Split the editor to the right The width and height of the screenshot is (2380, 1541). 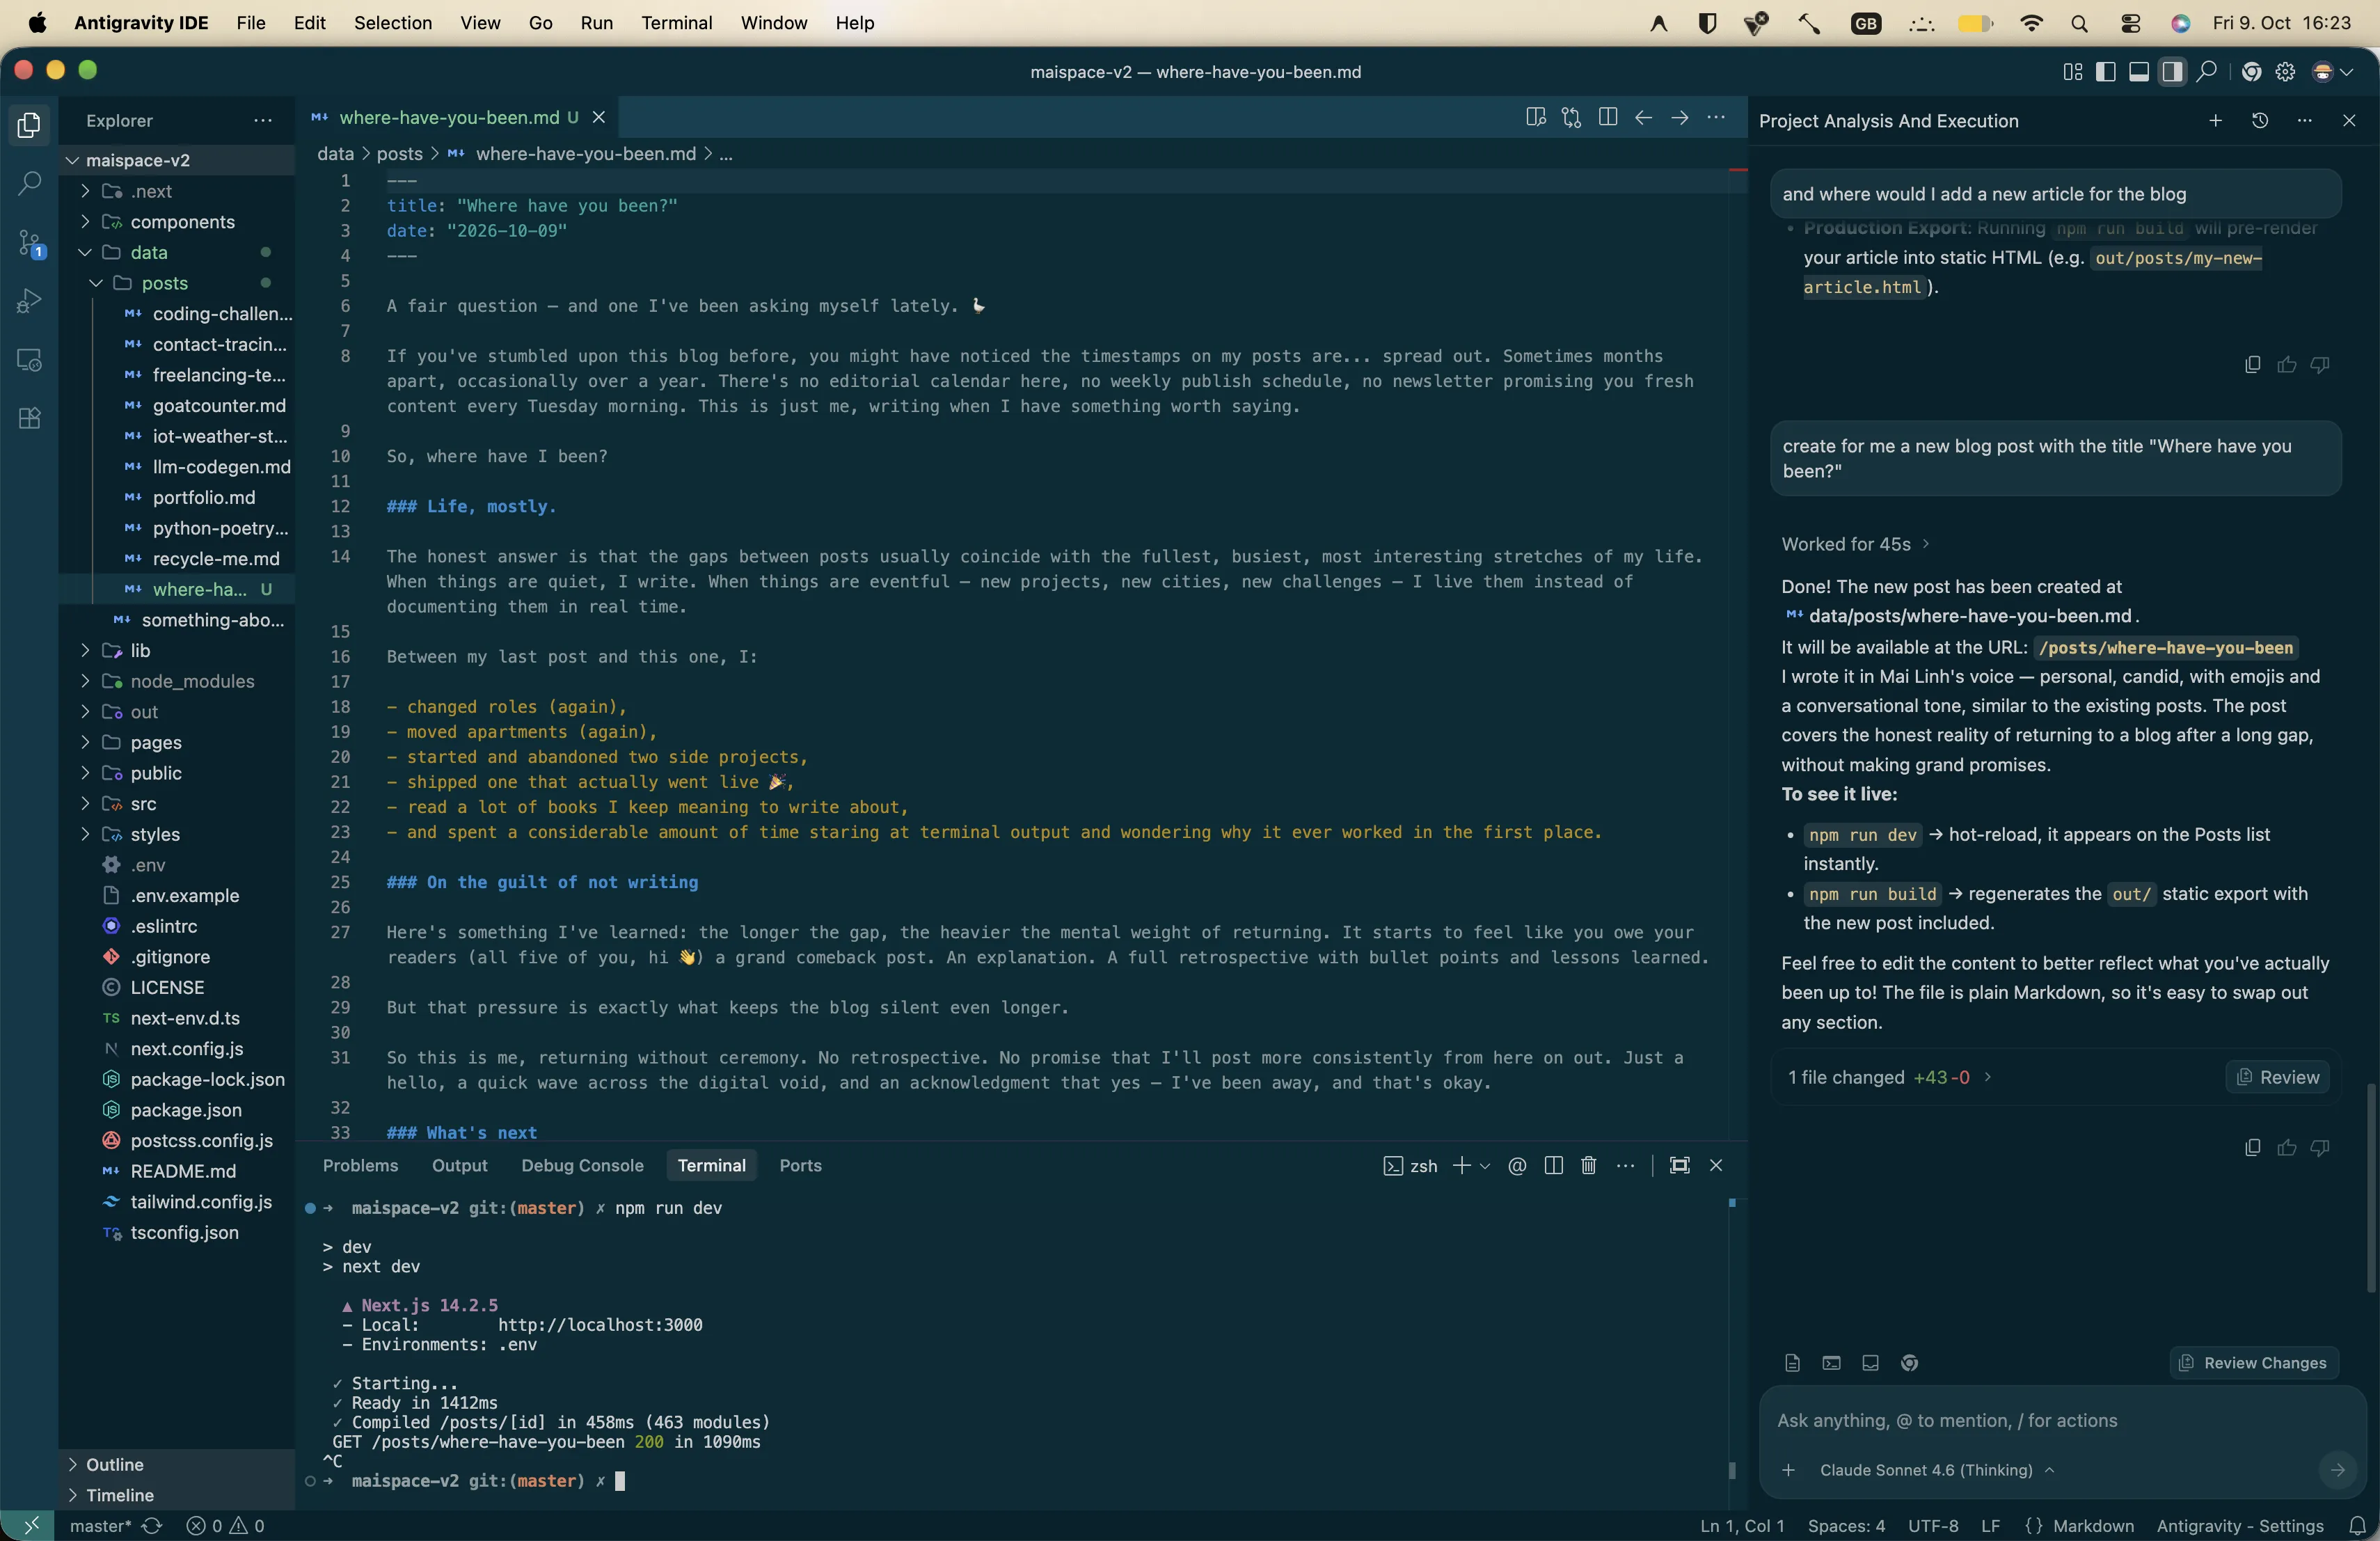(x=1608, y=118)
